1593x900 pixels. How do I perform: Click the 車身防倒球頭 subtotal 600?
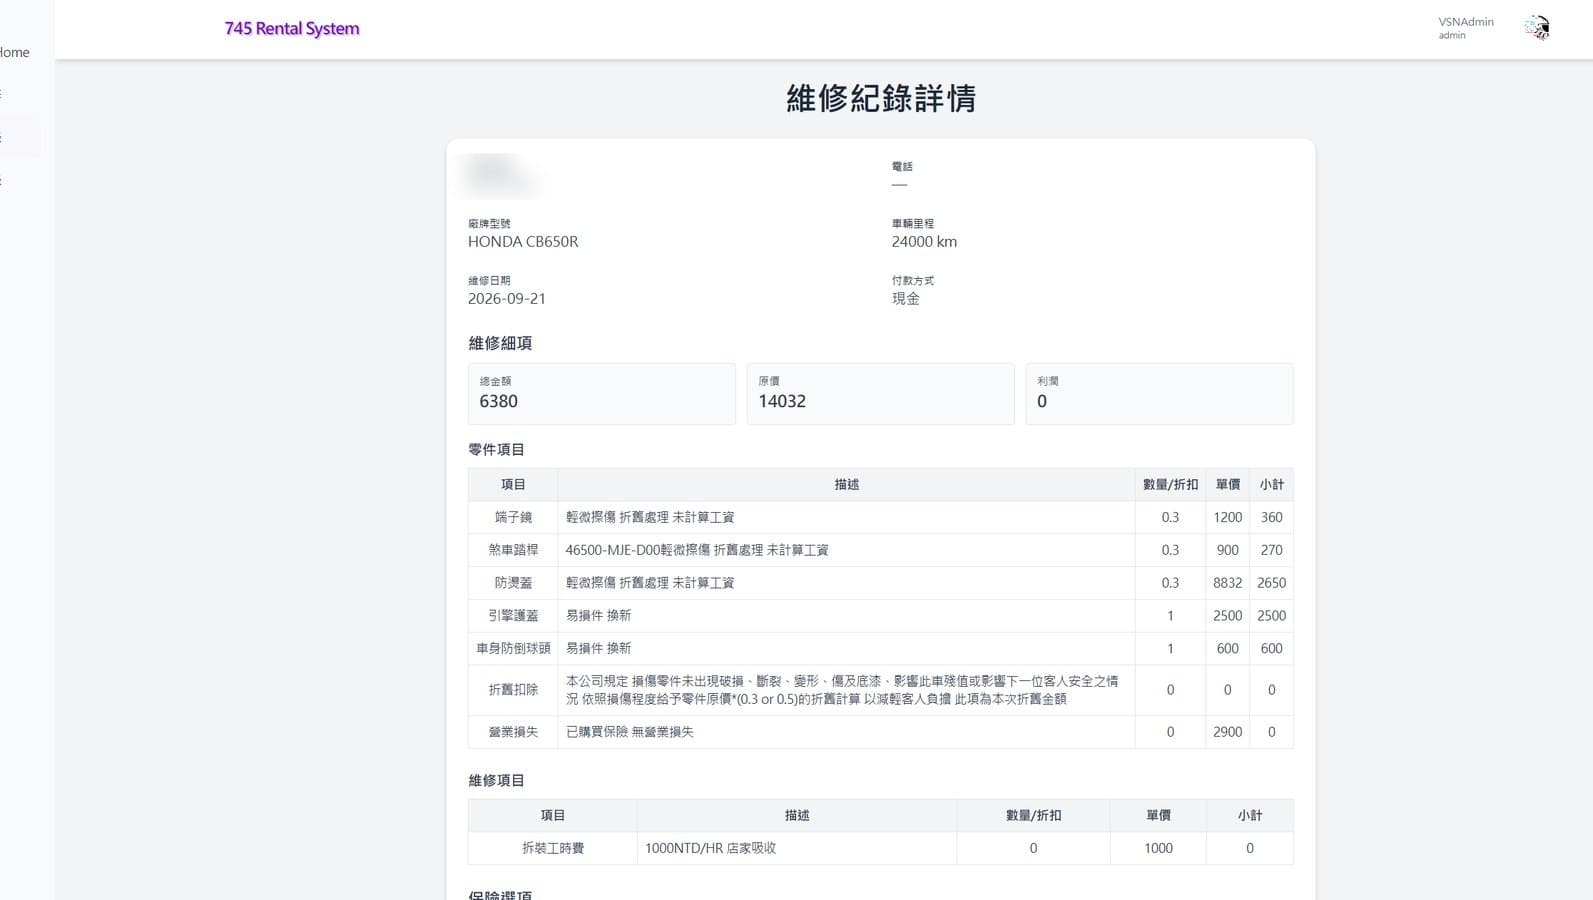pyautogui.click(x=1271, y=649)
